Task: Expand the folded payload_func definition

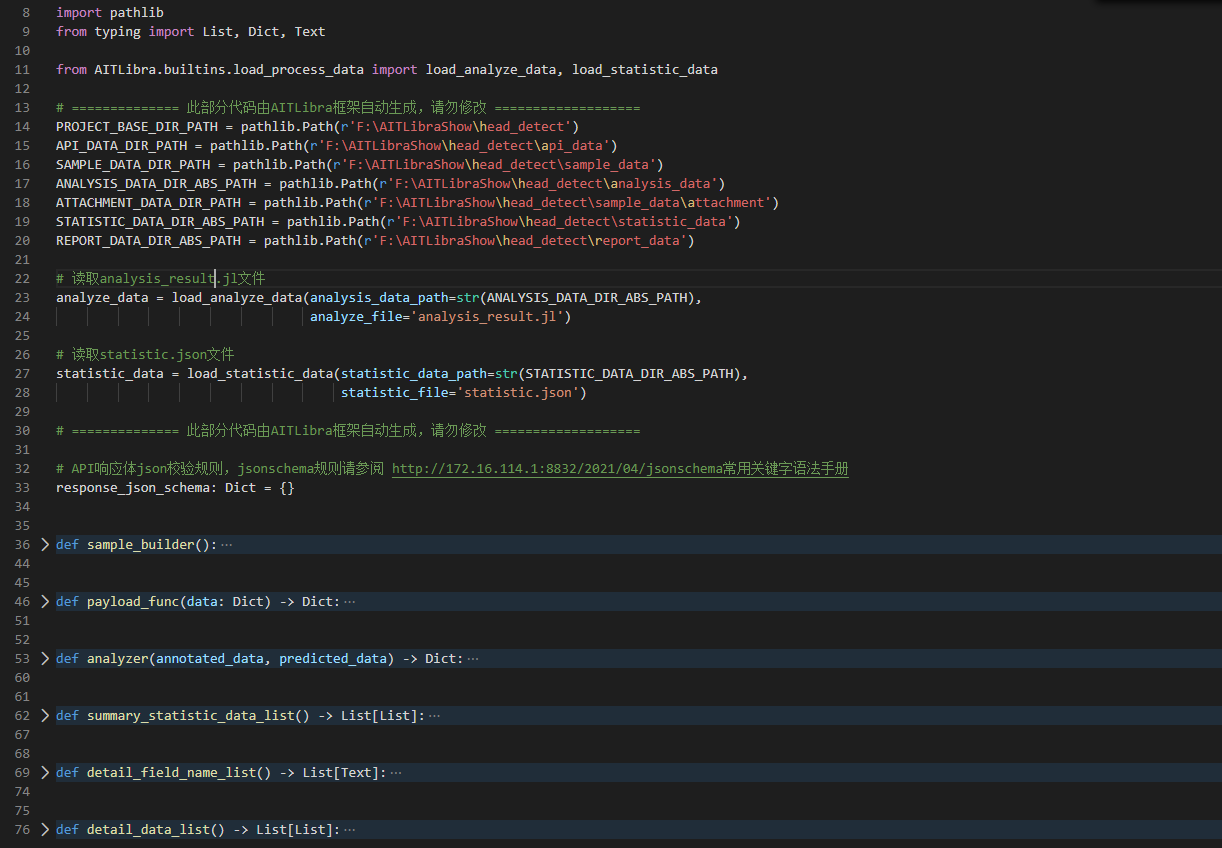Action: click(44, 602)
